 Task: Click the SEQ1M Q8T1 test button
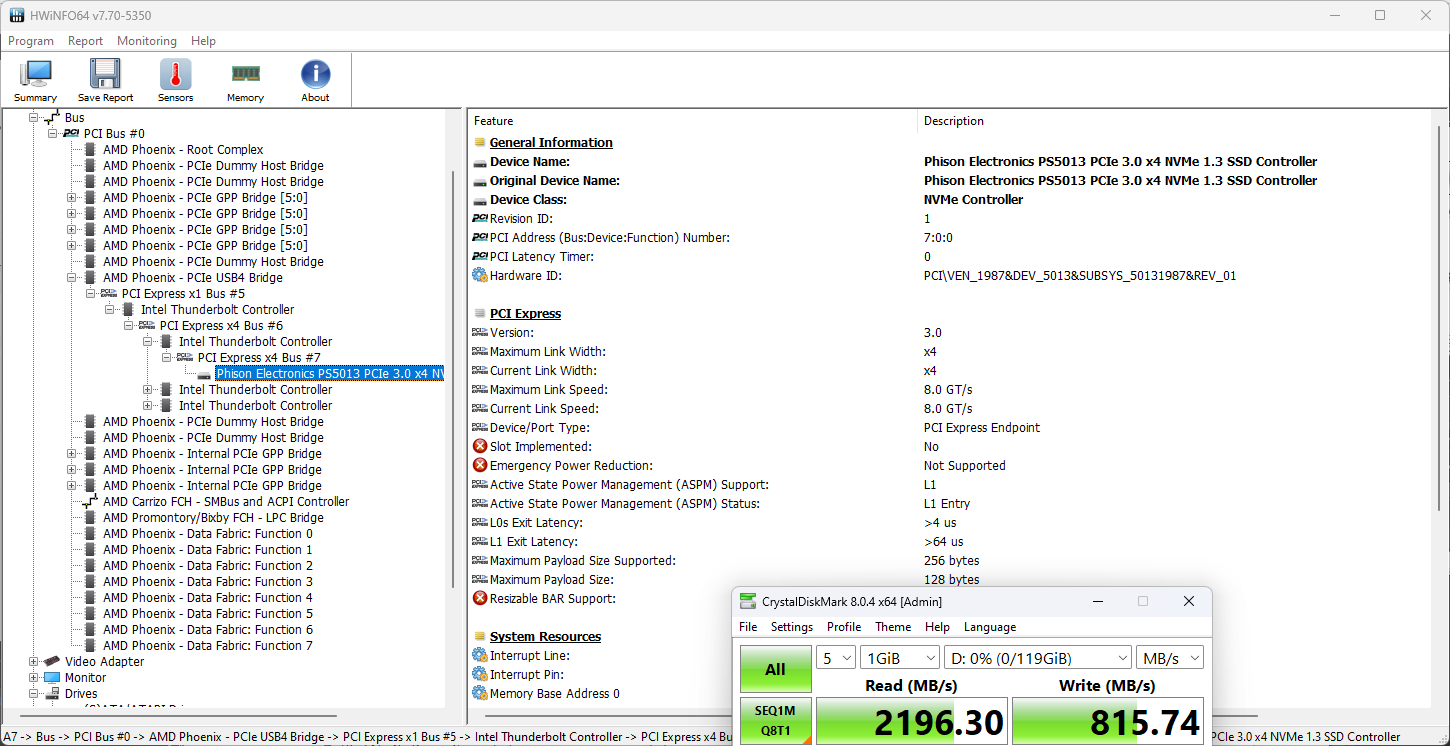[775, 722]
